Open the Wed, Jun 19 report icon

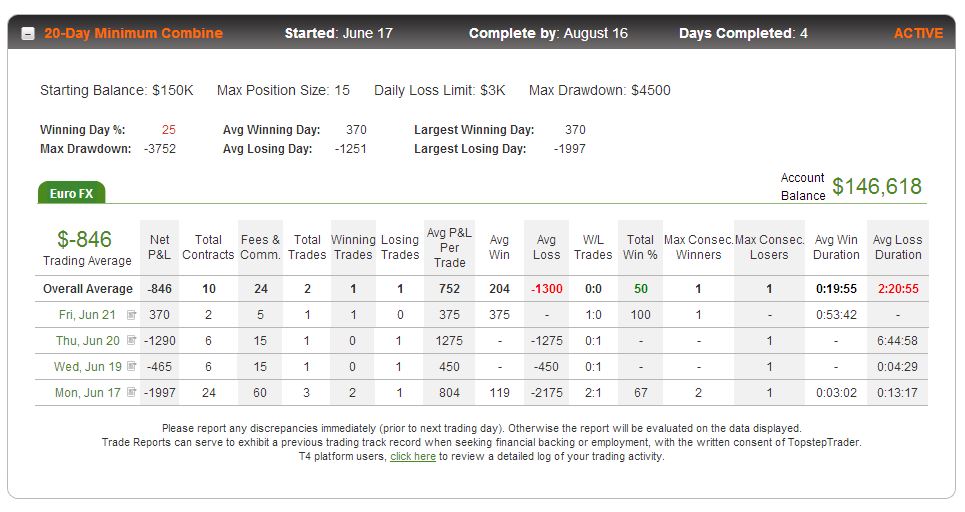pyautogui.click(x=131, y=366)
